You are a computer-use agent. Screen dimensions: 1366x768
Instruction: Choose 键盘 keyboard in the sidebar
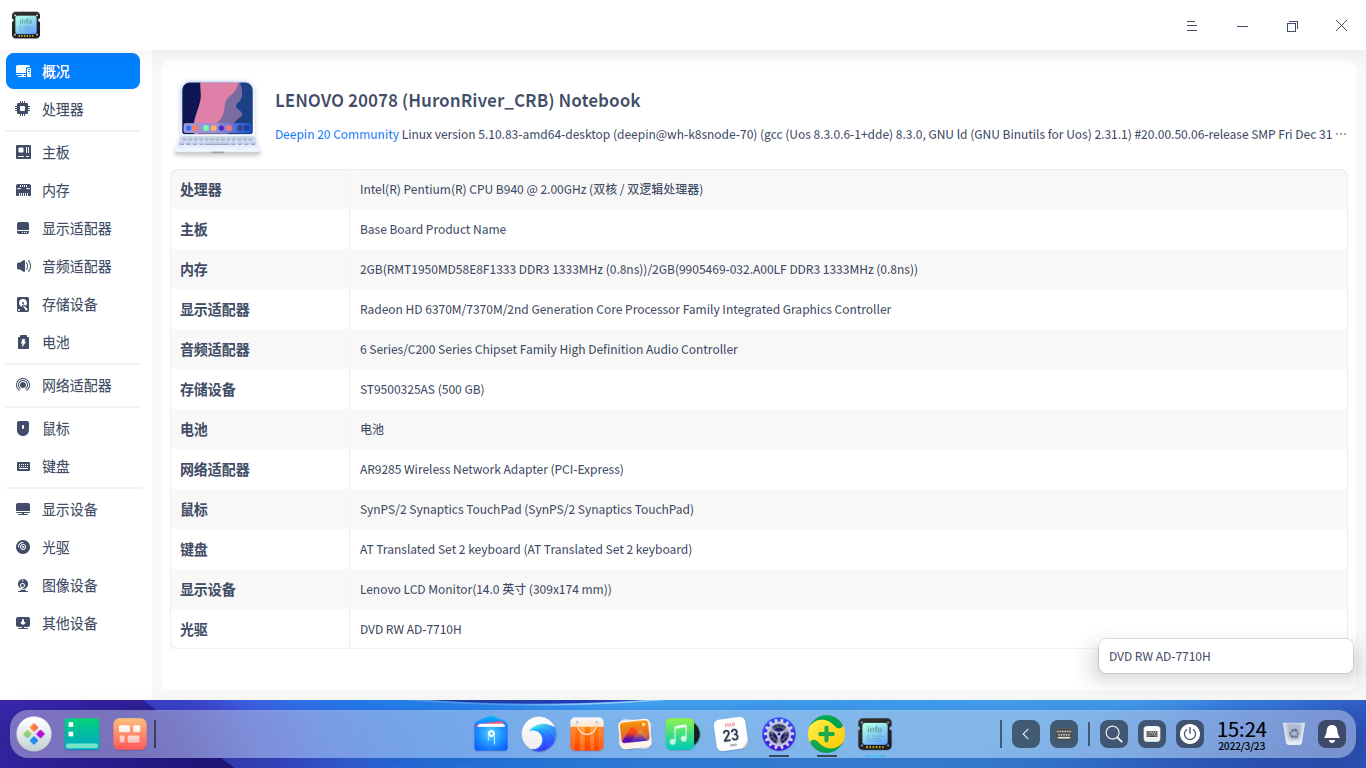click(73, 466)
